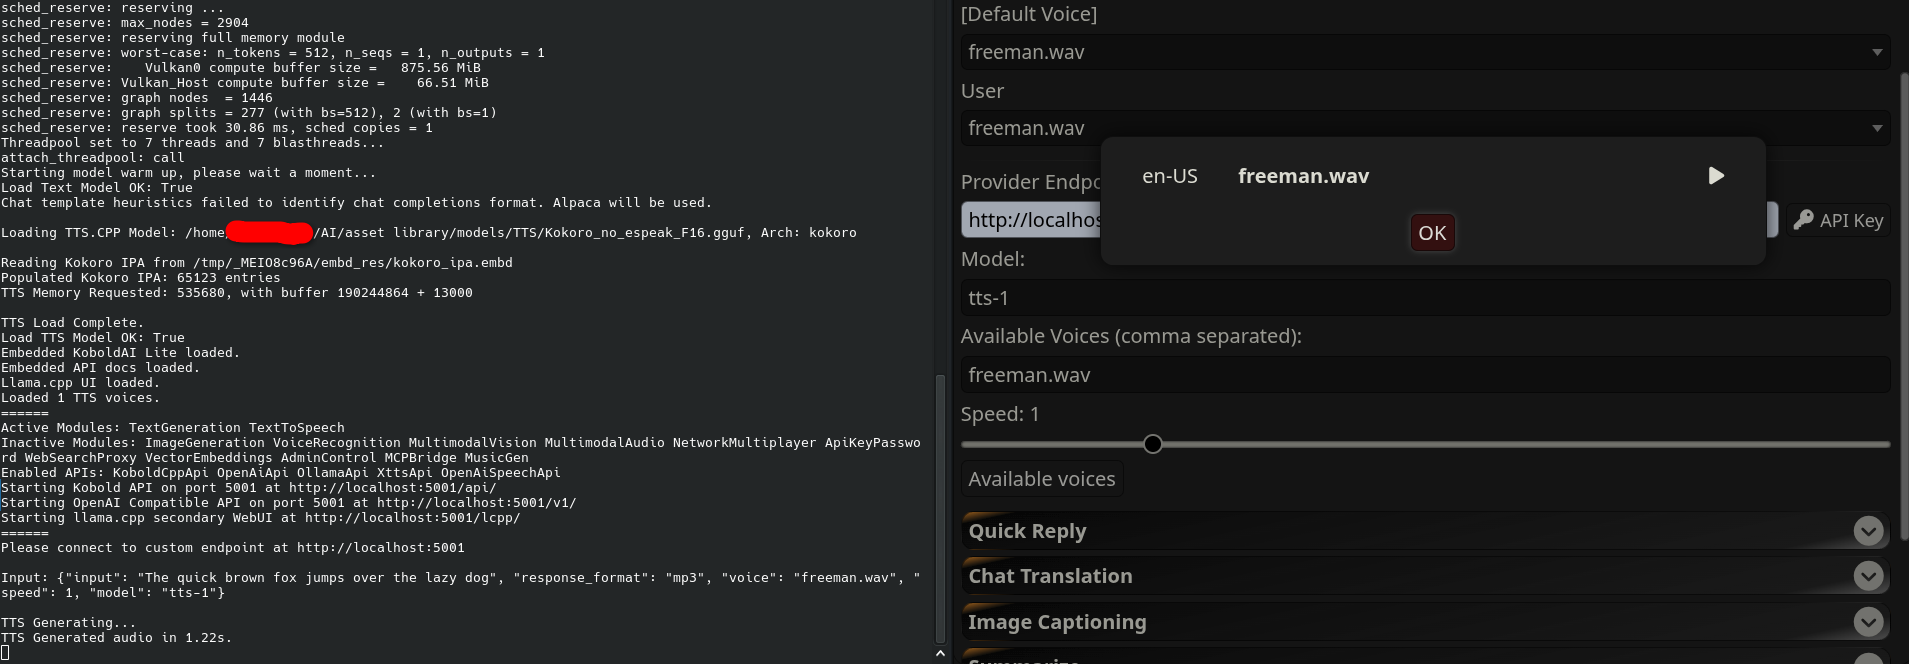This screenshot has height=664, width=1909.
Task: Click the 'Speed: 1' label
Action: 1000,414
